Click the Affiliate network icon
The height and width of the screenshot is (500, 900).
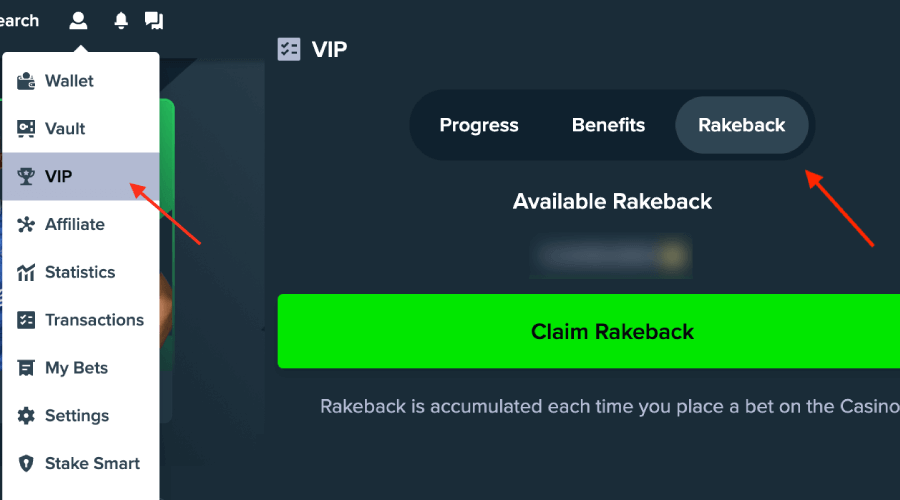[x=26, y=224]
